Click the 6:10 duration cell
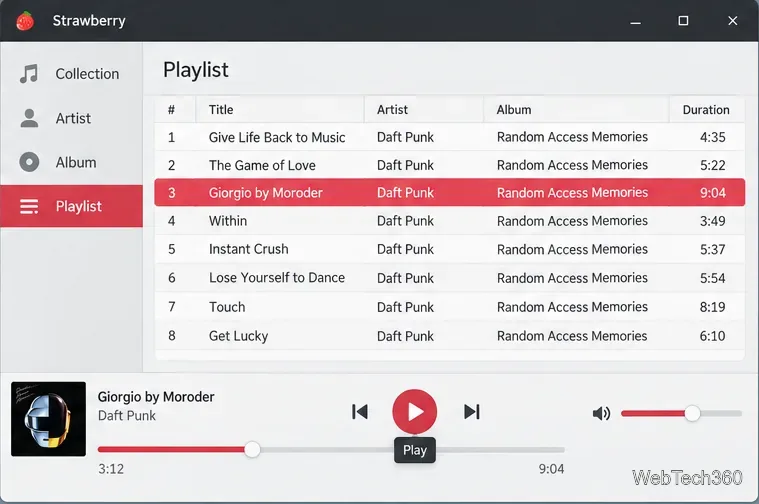 [713, 336]
